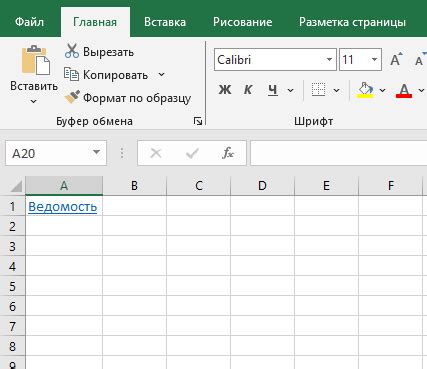Select row 7 header
427x369 pixels.
pyautogui.click(x=13, y=326)
